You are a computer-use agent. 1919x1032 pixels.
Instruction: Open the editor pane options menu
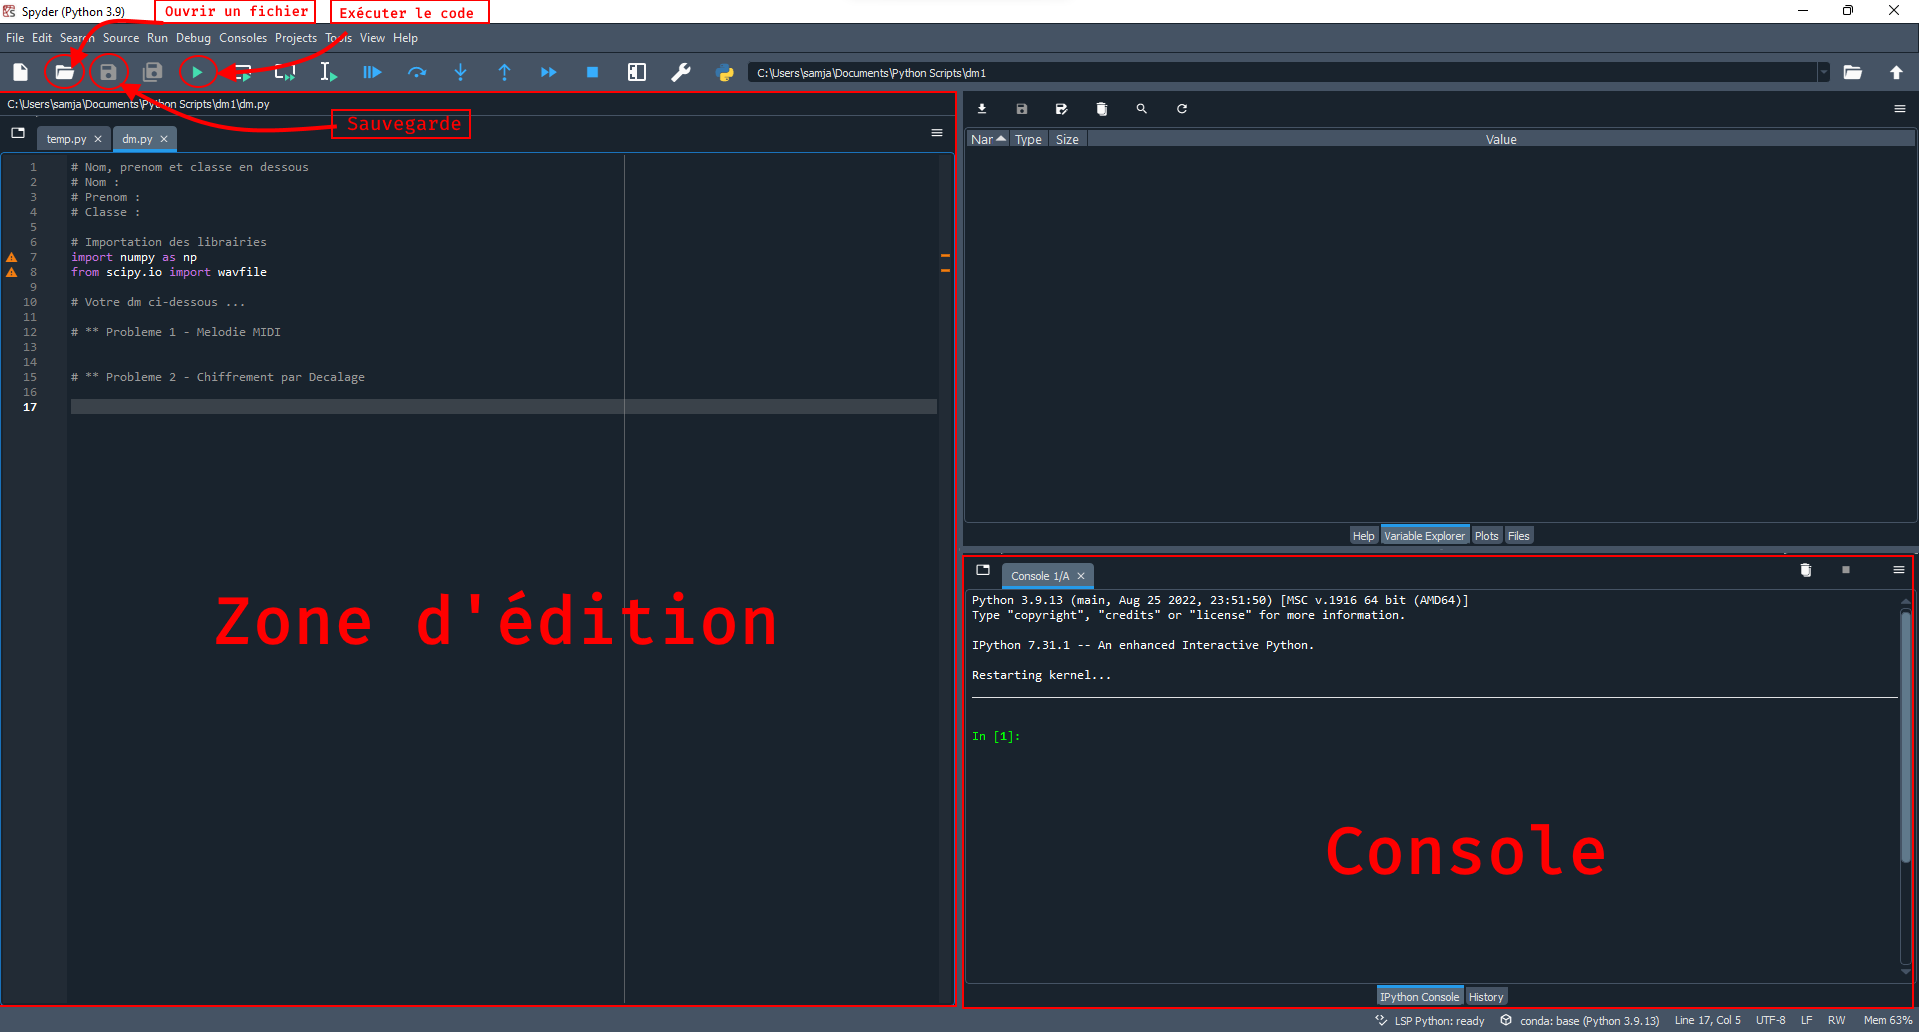pyautogui.click(x=937, y=133)
